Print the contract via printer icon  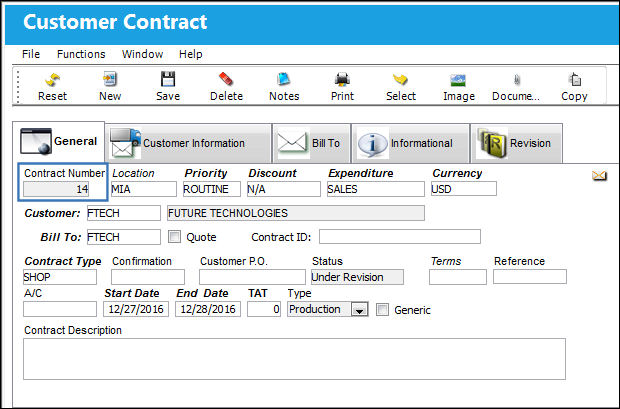[x=342, y=80]
